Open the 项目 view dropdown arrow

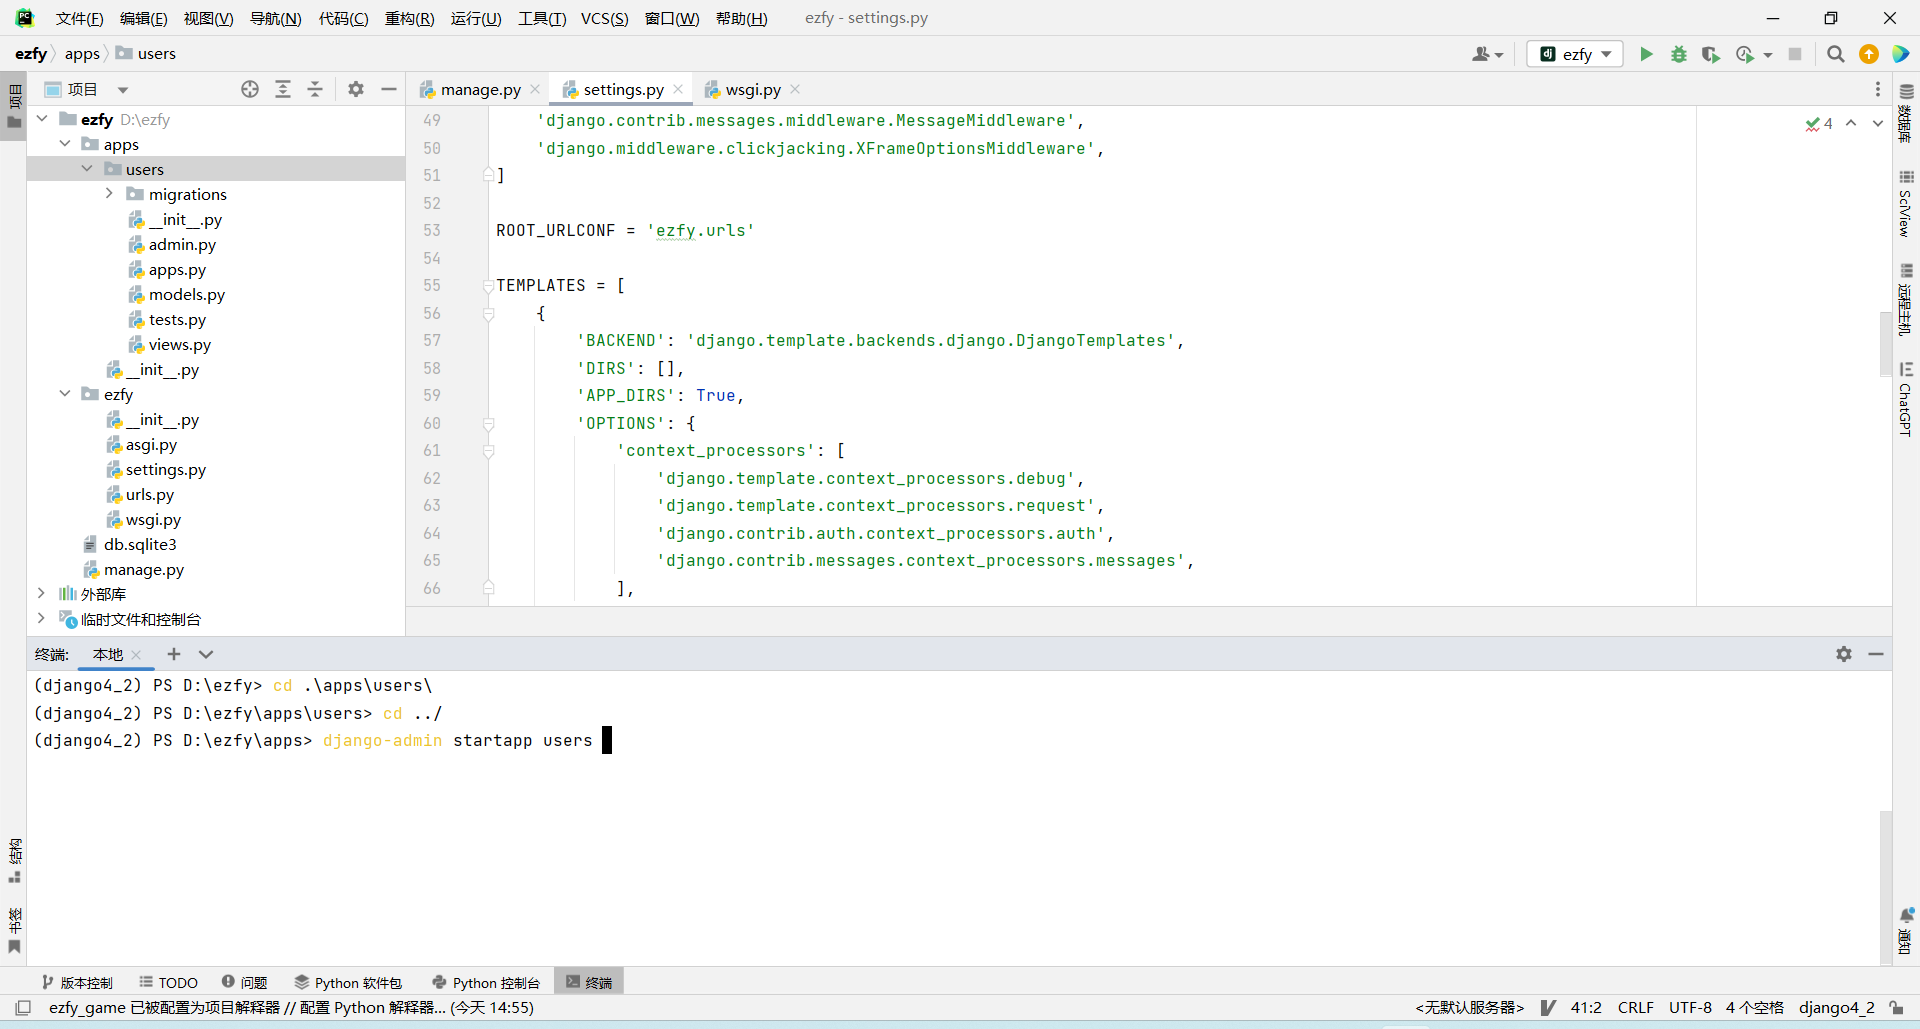[123, 90]
